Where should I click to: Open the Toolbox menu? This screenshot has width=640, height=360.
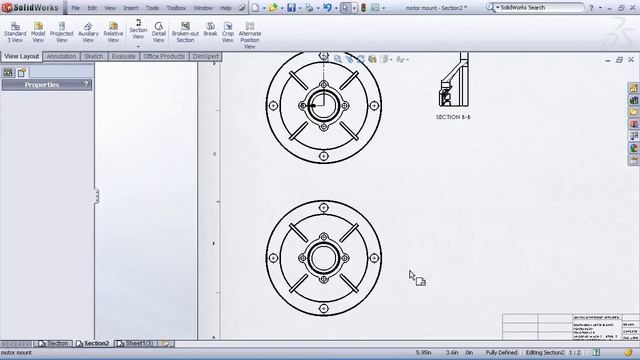(x=176, y=8)
